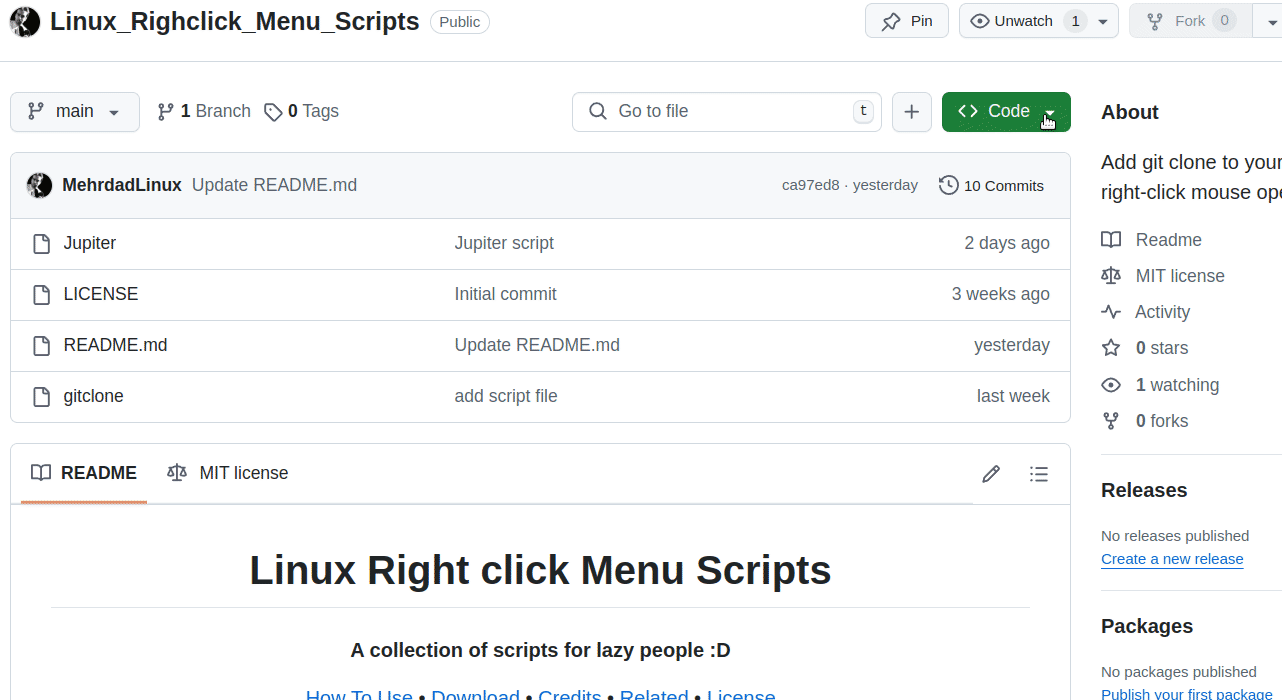Open the Linux_Righclick_Menu_Scripts repository title
This screenshot has width=1282, height=700.
235,21
